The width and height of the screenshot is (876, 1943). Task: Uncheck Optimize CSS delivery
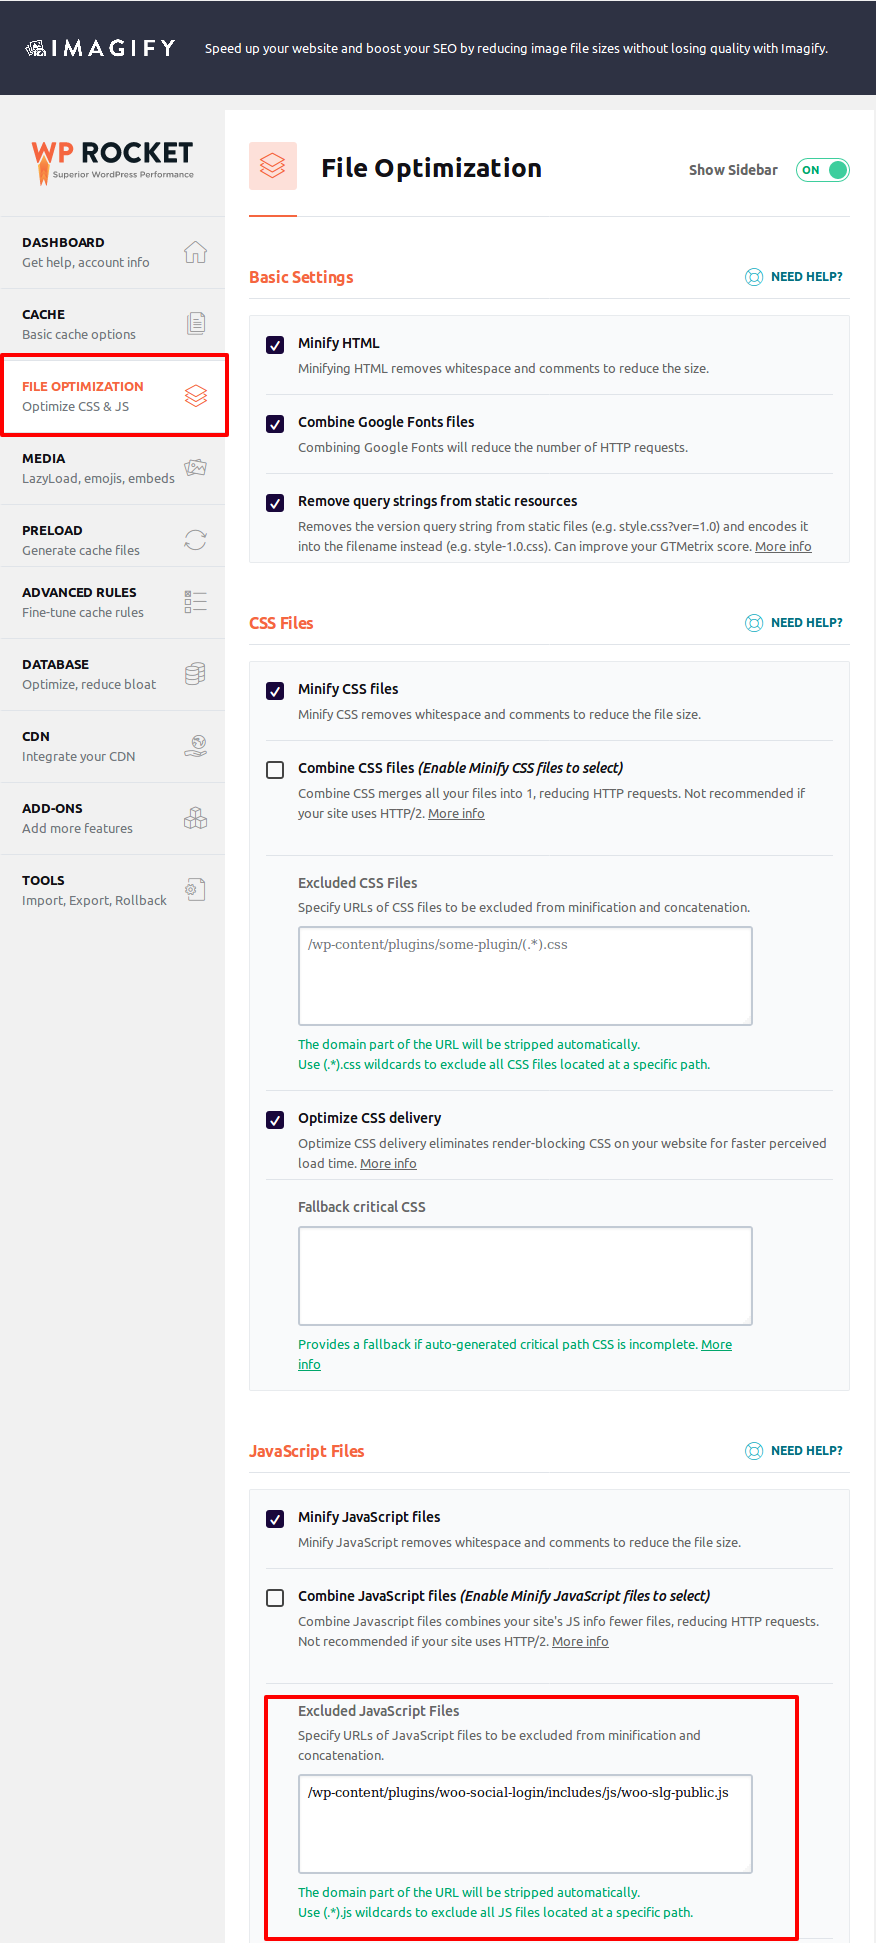click(275, 1120)
